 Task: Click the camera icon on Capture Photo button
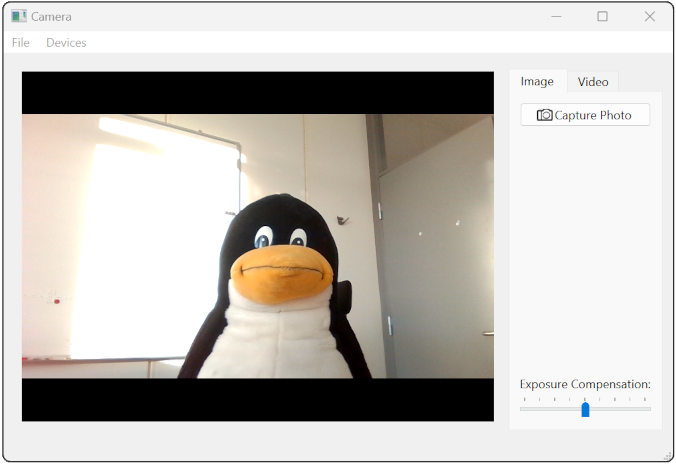point(544,115)
